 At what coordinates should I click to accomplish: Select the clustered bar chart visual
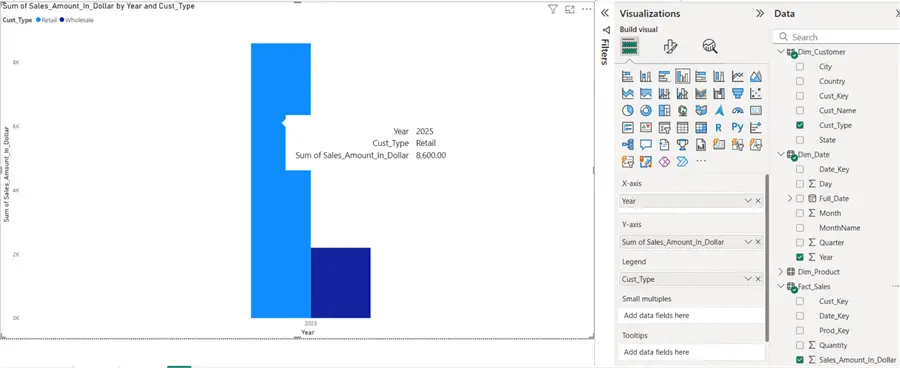(x=664, y=76)
